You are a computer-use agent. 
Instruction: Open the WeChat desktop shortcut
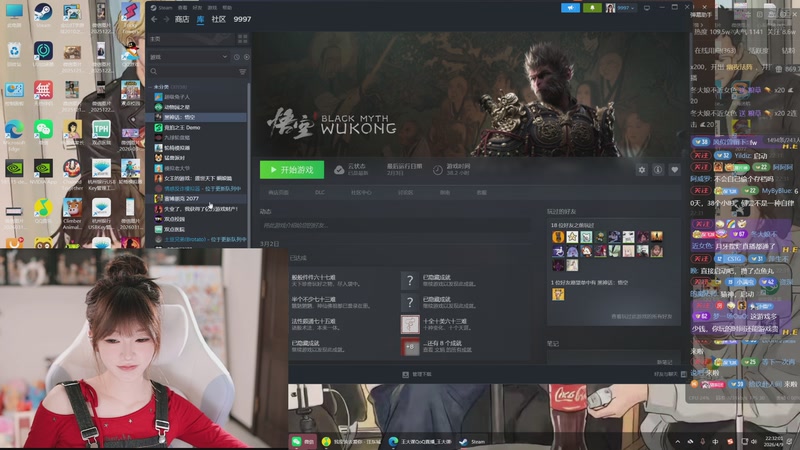[x=43, y=133]
